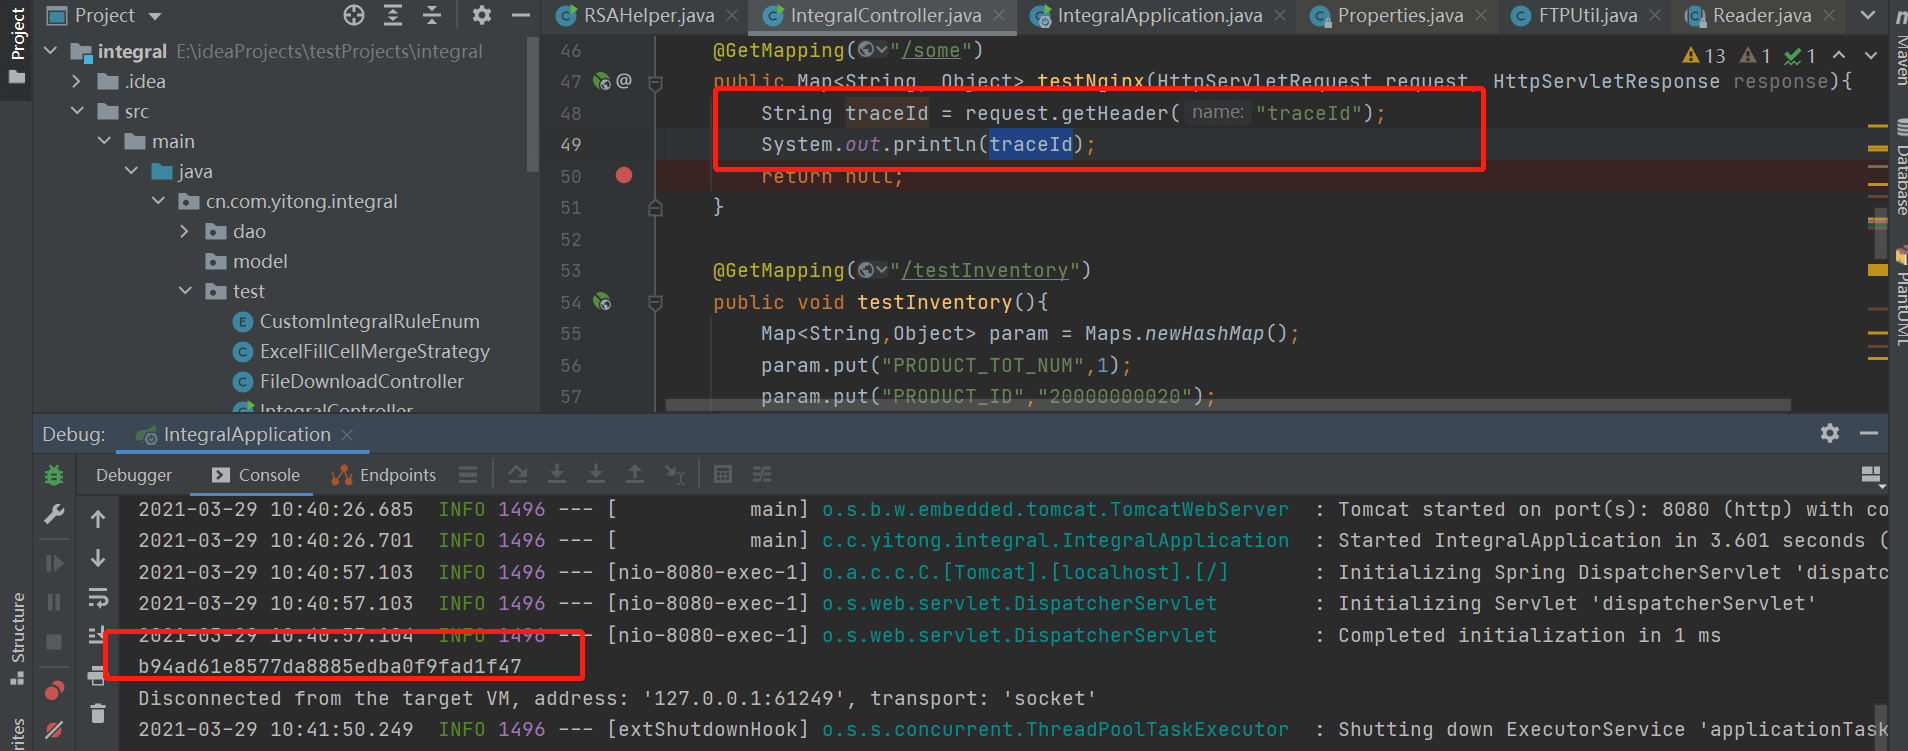Screen dimensions: 1908x751
Task: Toggle mute breakpoints
Action: tap(54, 730)
